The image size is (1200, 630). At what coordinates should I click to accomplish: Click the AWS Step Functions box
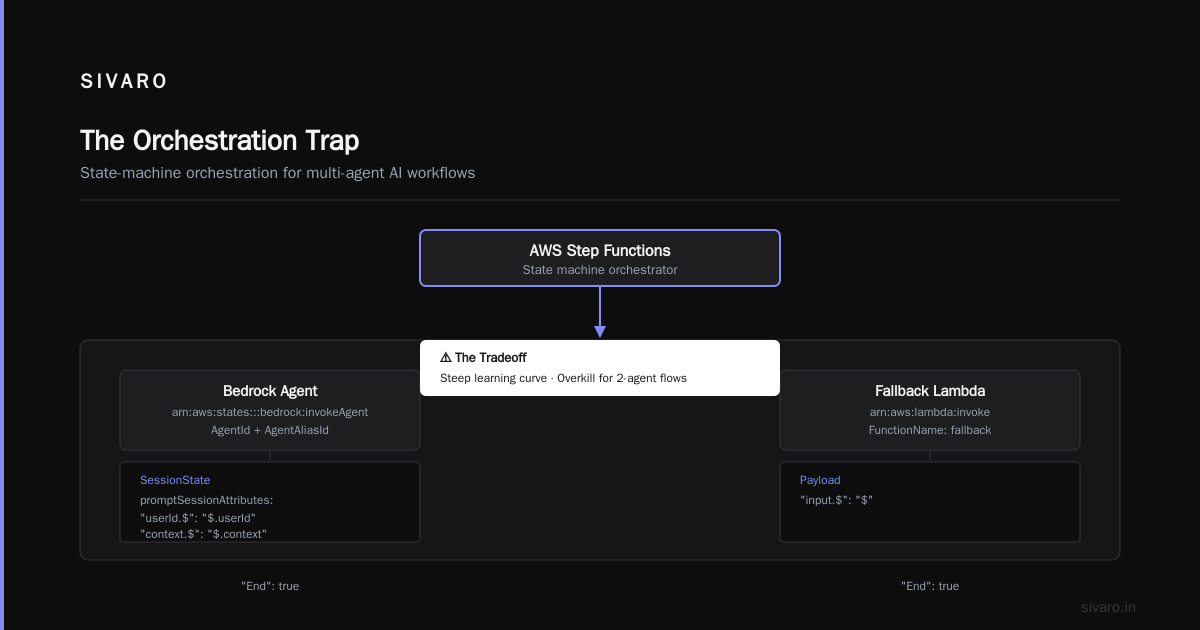pos(600,258)
